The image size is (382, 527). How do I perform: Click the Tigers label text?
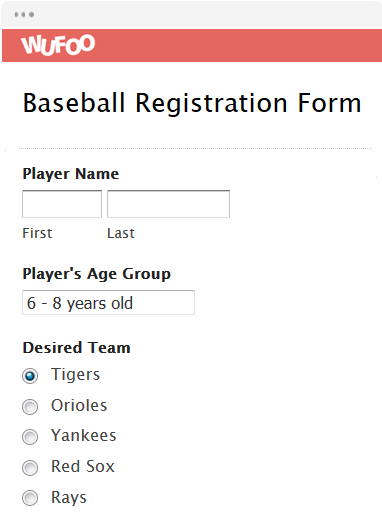pyautogui.click(x=76, y=375)
